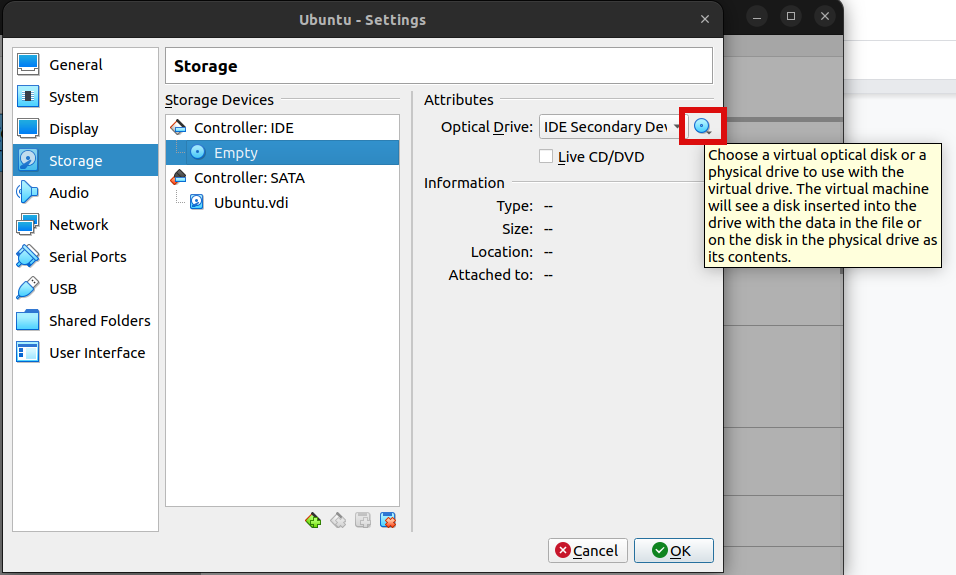
Task: Close the background VirtualBox window
Action: point(825,16)
